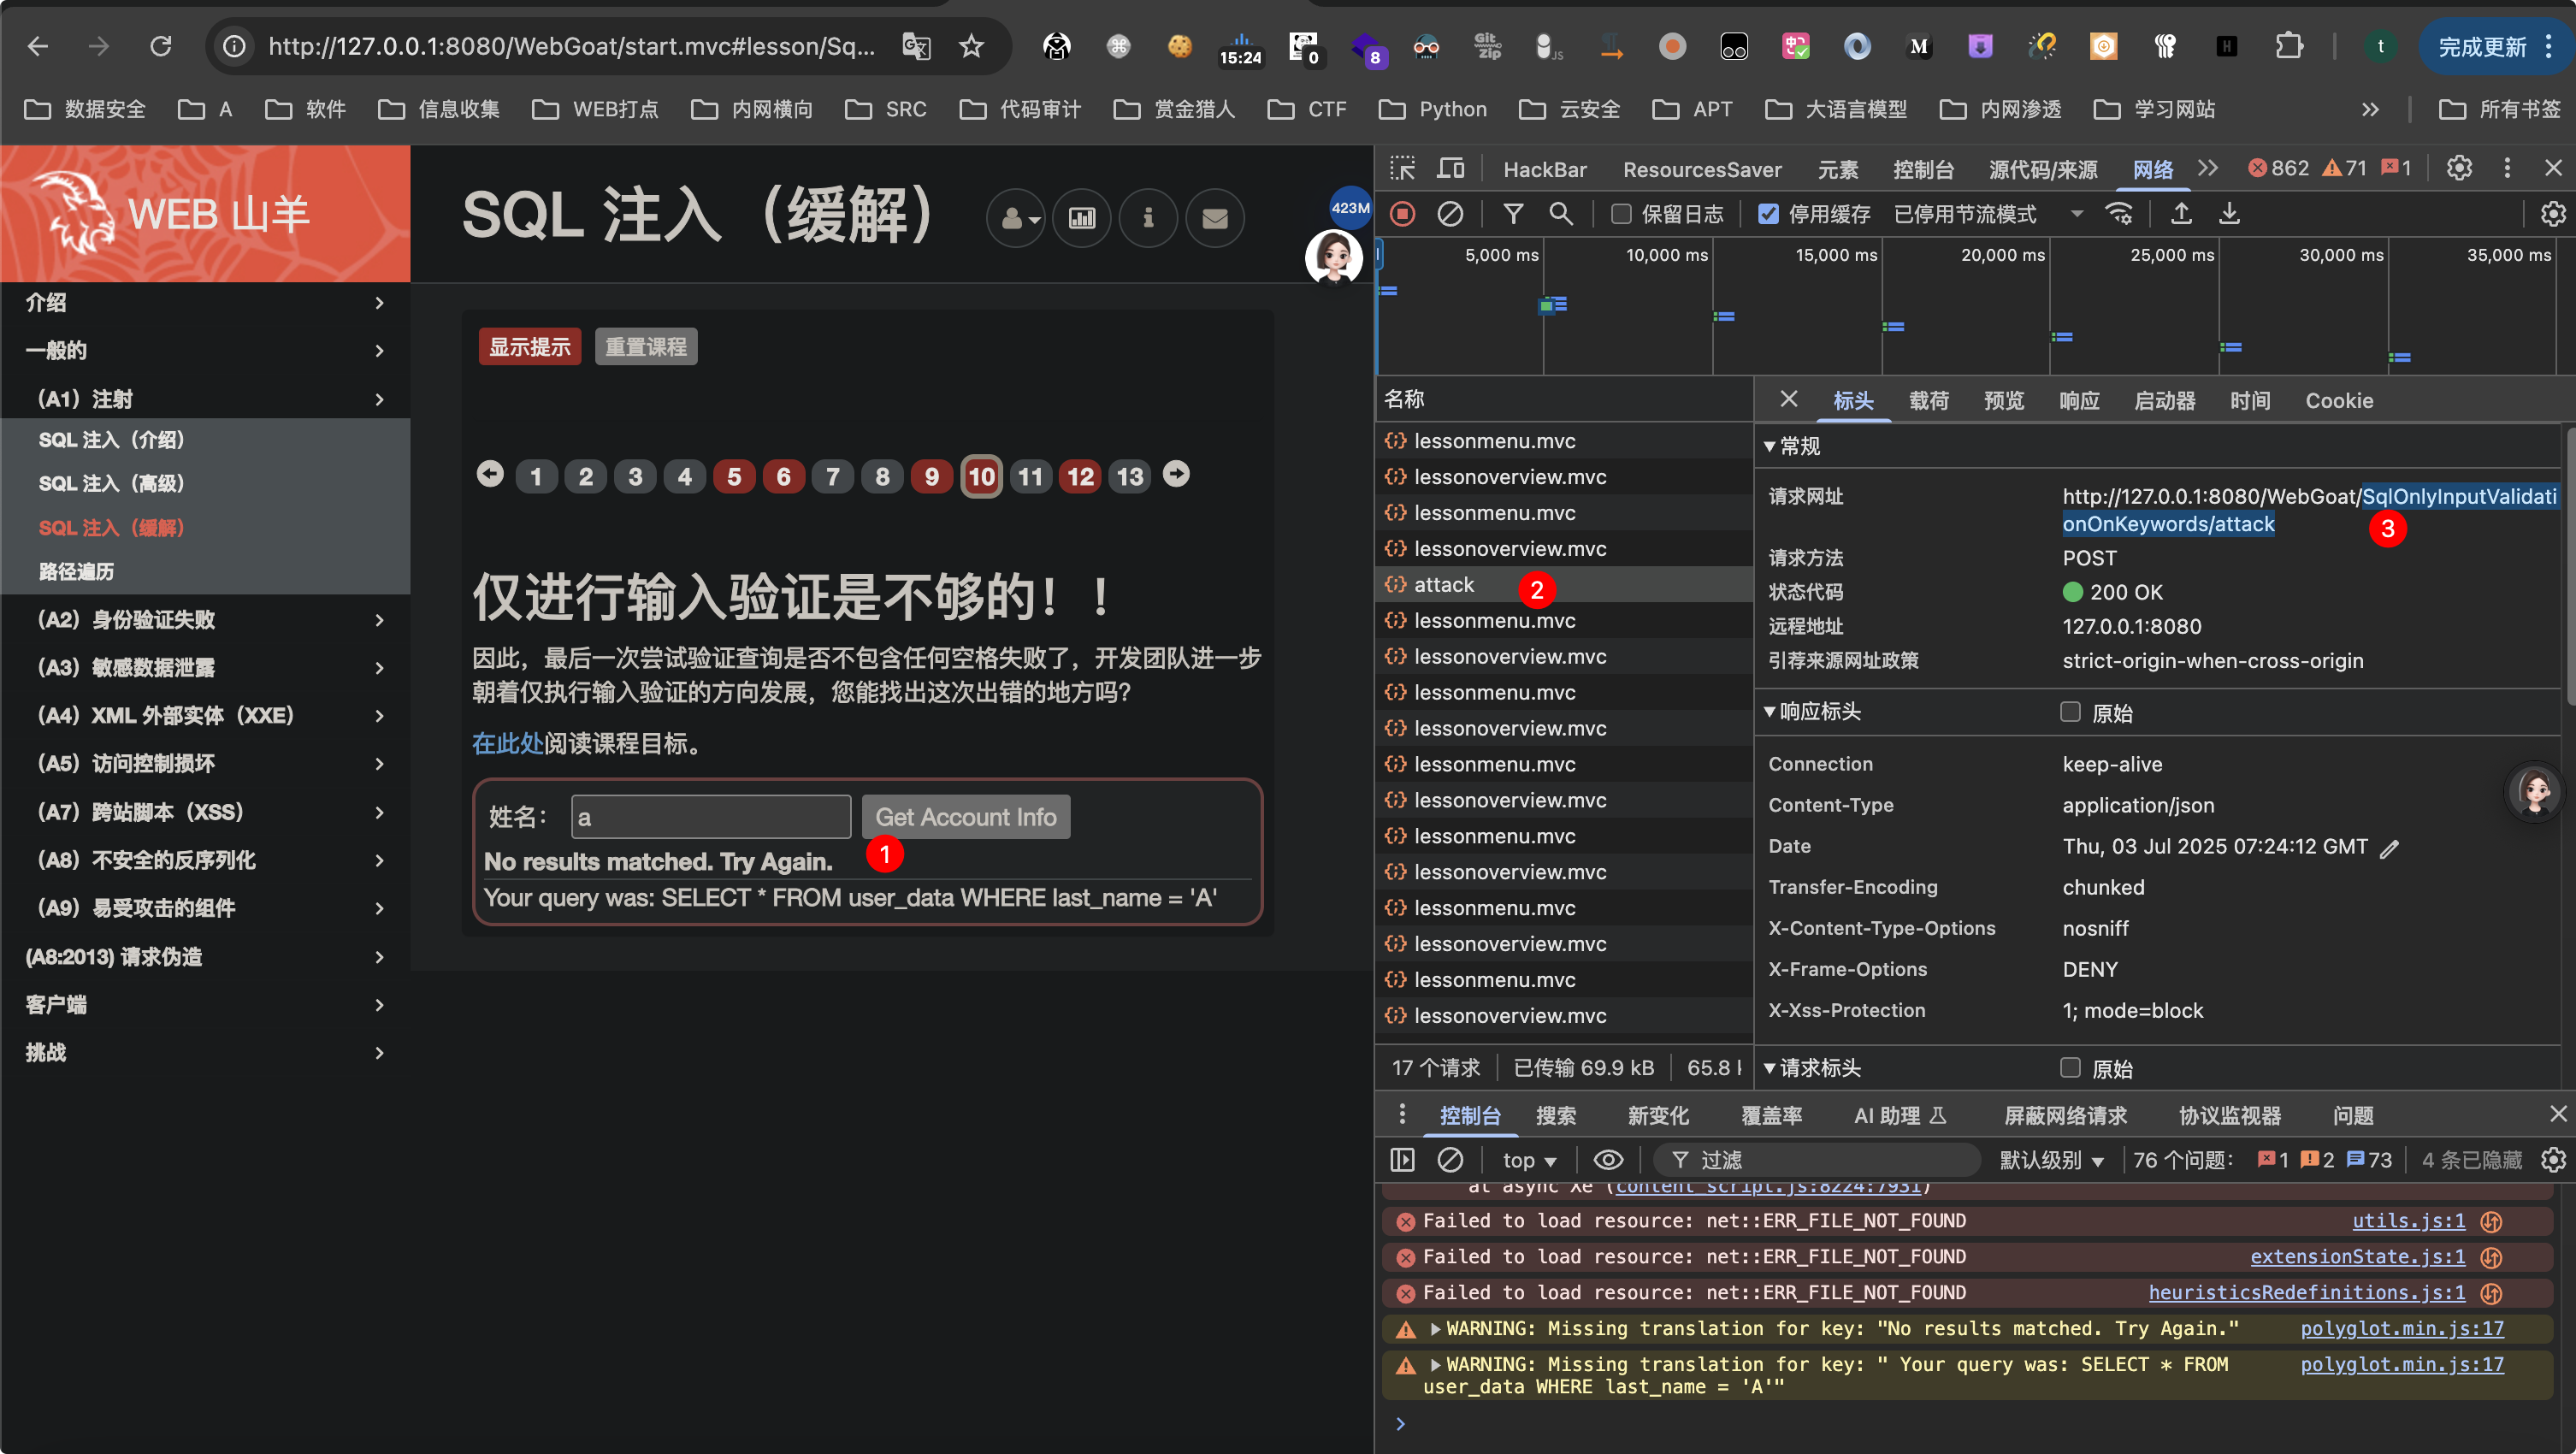
Task: Clear the network log
Action: coord(1450,213)
